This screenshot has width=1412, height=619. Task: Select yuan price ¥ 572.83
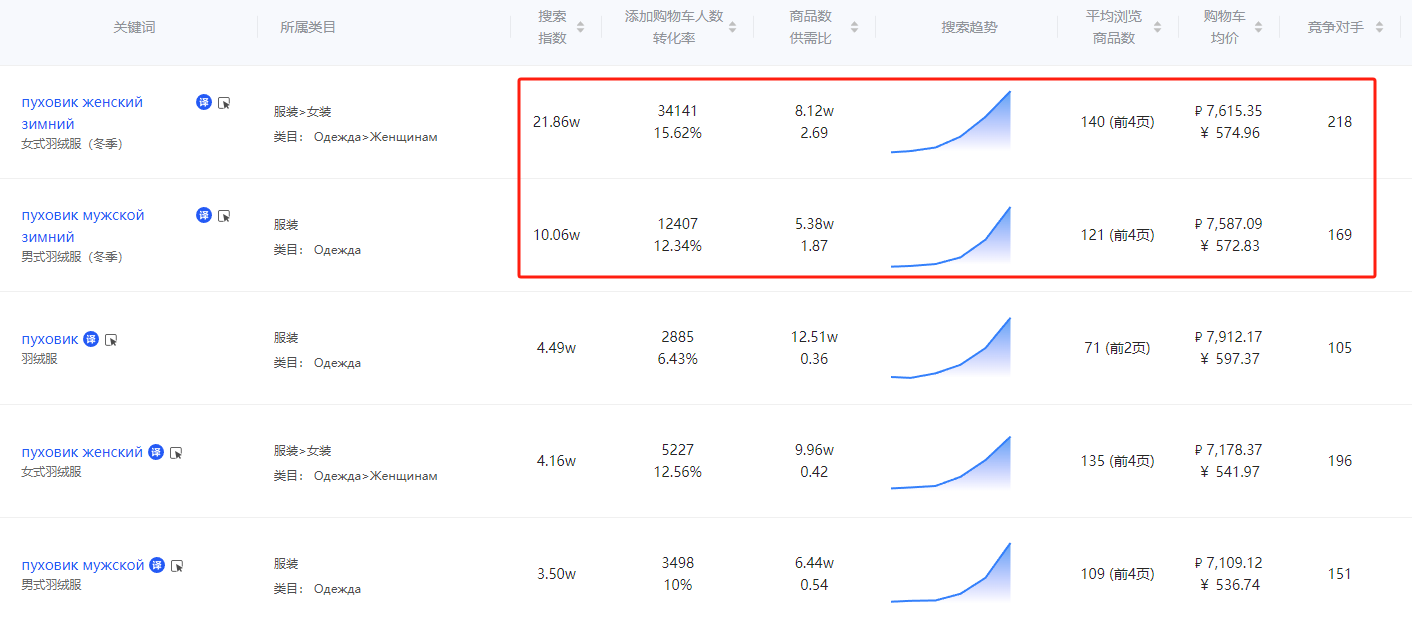pyautogui.click(x=1229, y=246)
